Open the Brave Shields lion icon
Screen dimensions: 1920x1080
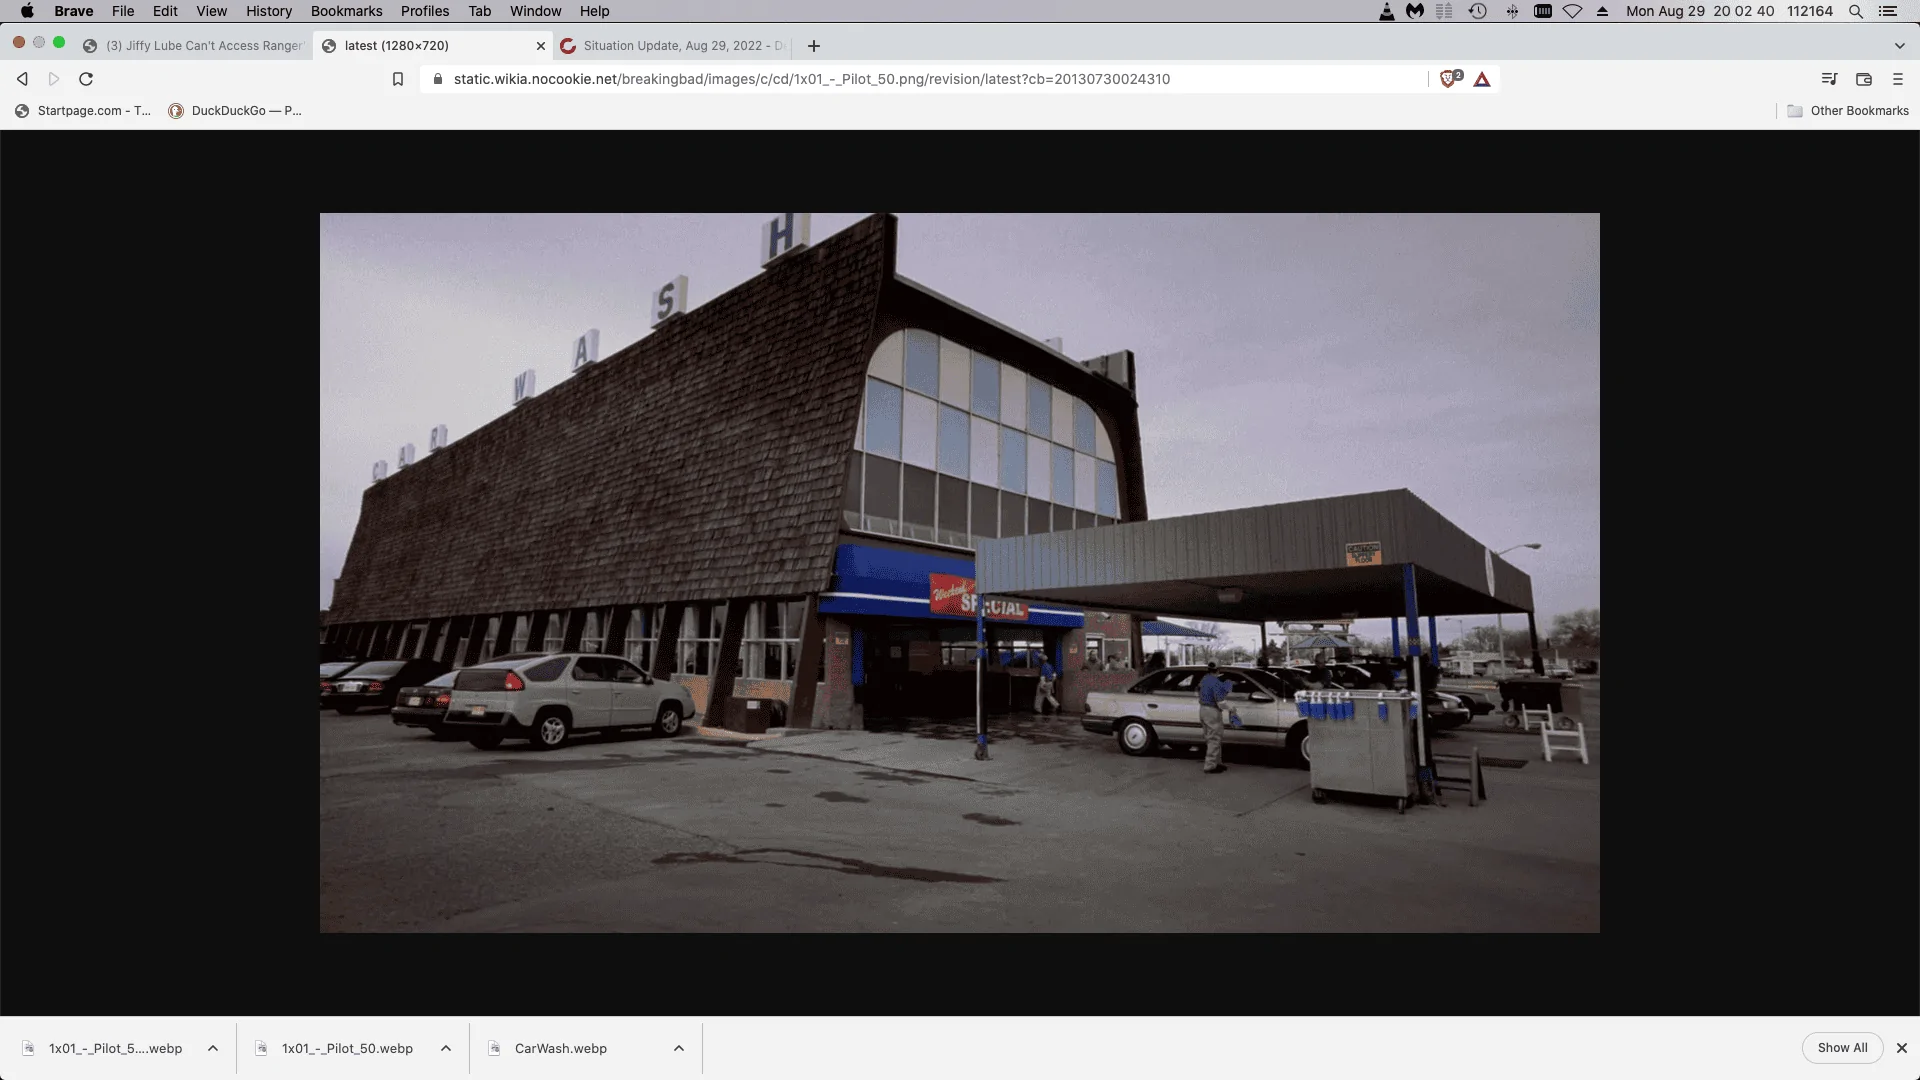click(1450, 79)
